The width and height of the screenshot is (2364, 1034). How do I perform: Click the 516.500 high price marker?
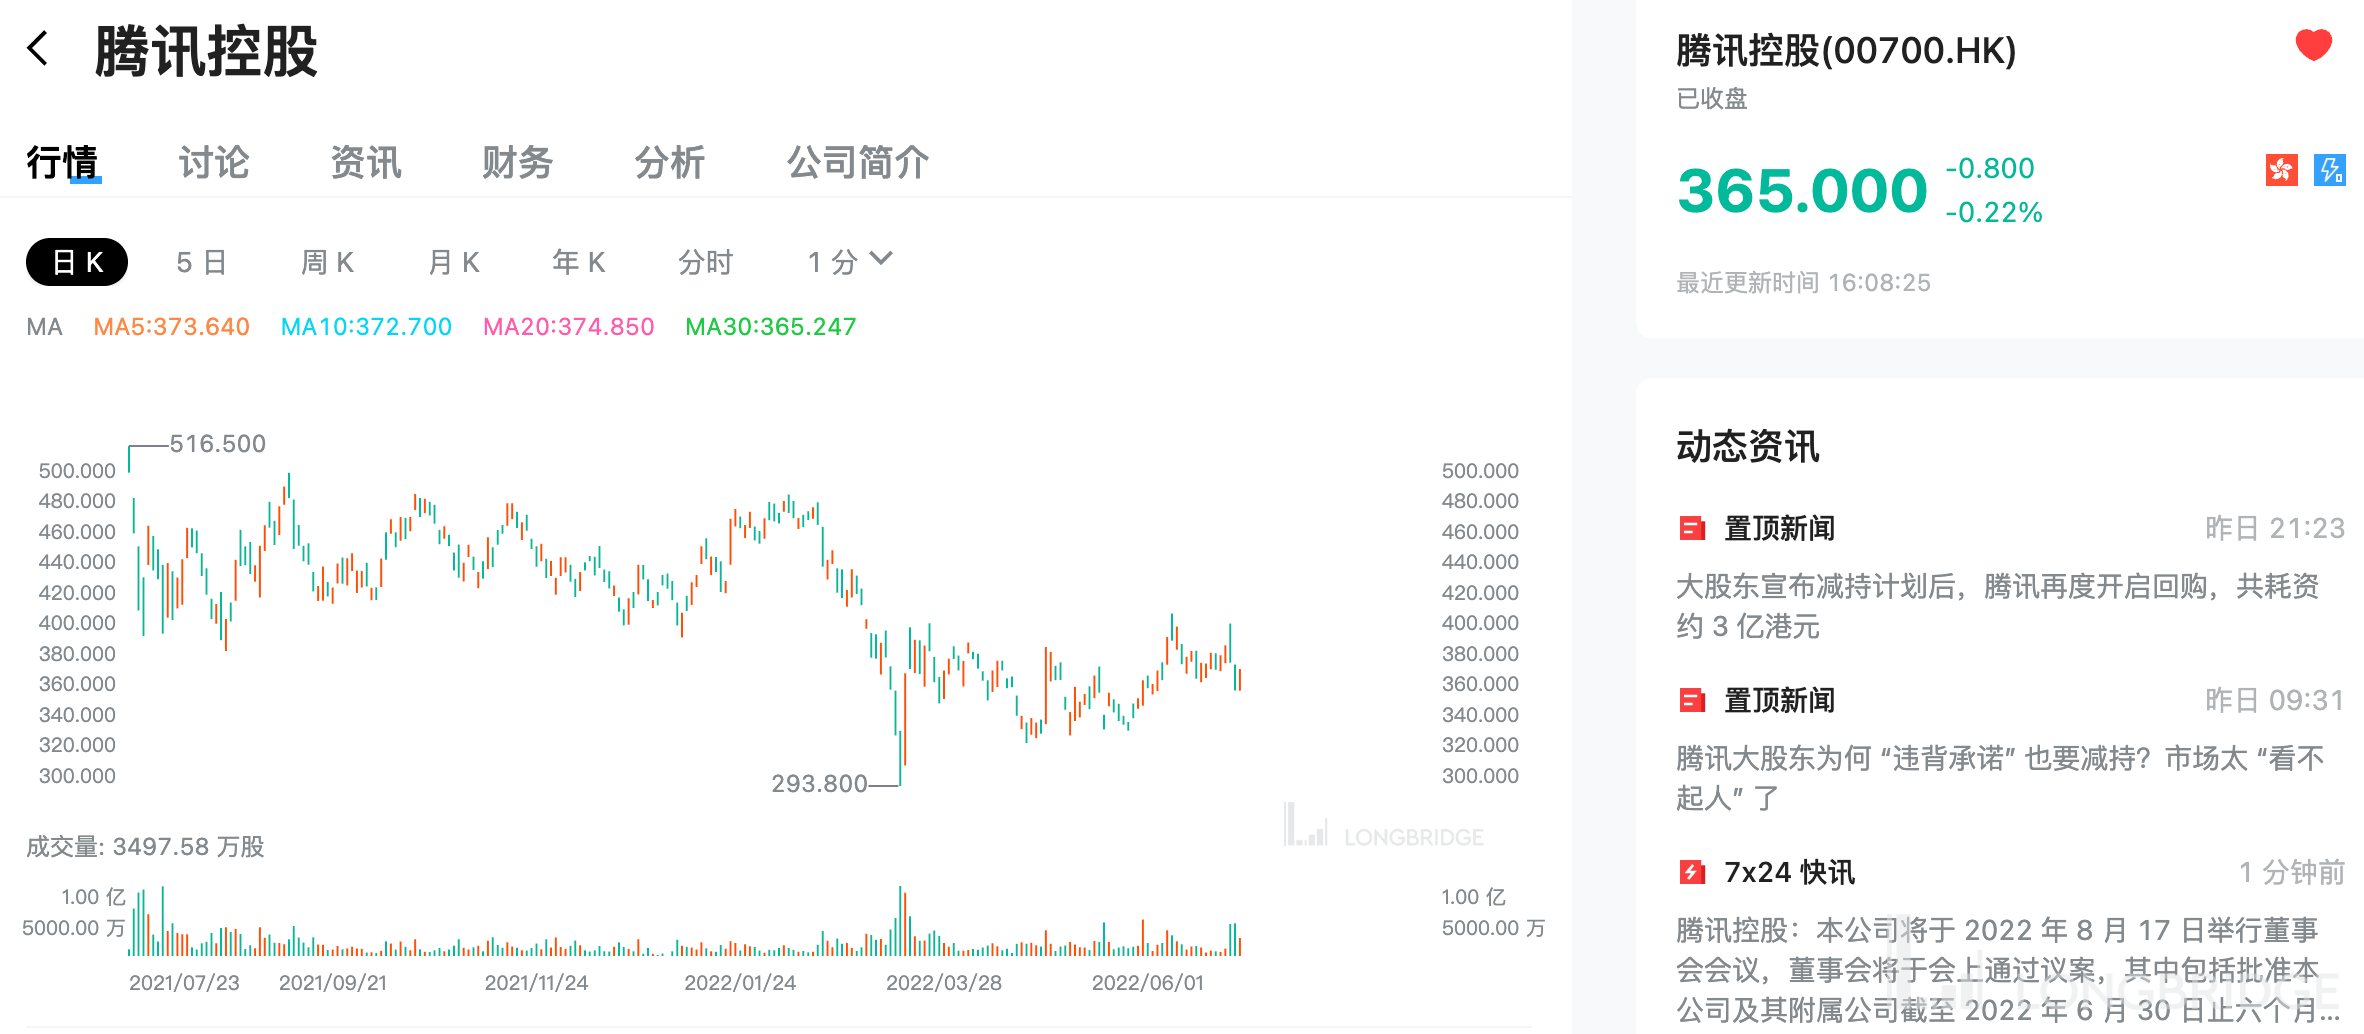217,444
